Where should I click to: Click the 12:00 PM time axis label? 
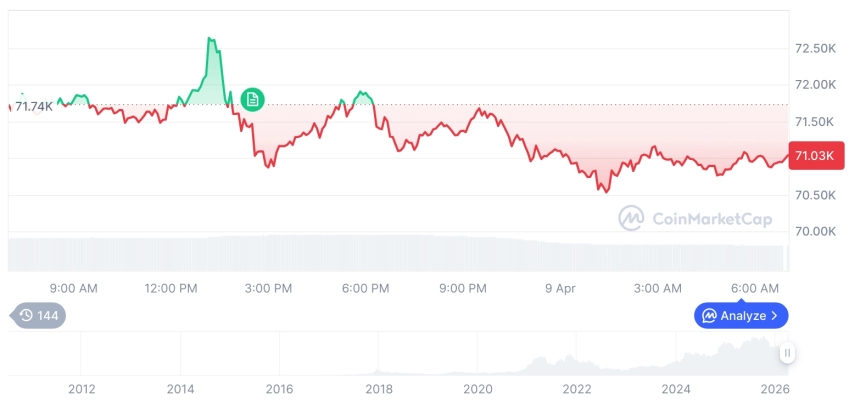171,289
